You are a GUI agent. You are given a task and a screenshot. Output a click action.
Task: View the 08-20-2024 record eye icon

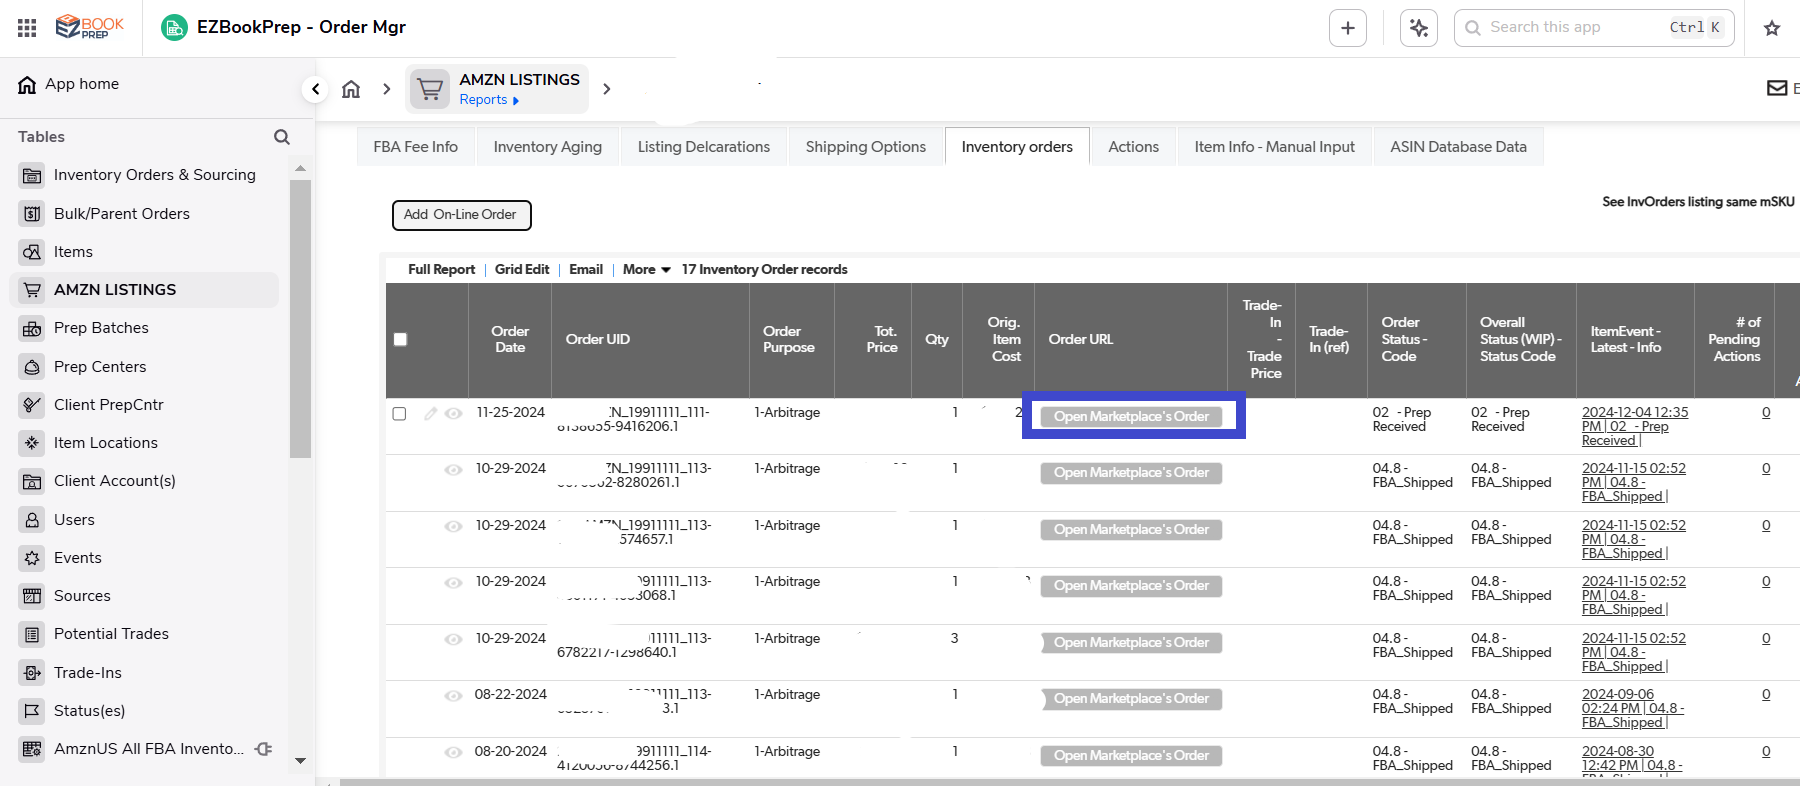coord(453,753)
